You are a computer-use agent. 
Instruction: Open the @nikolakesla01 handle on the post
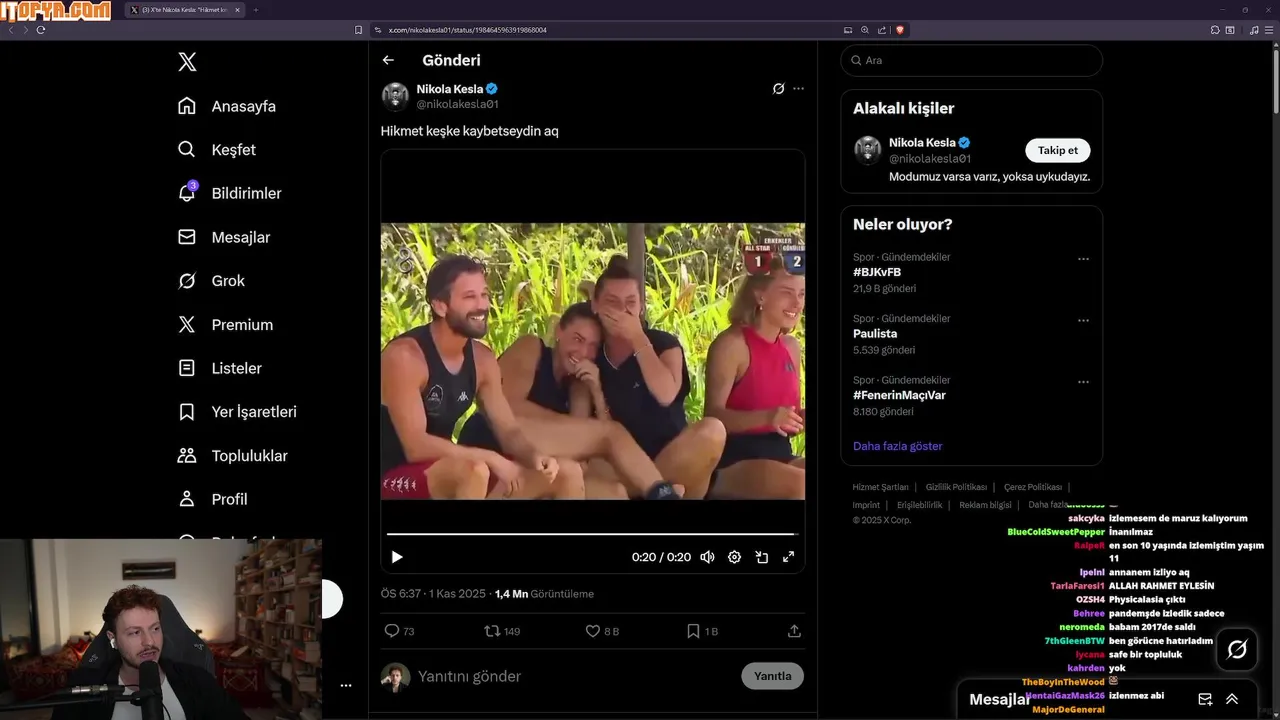tap(457, 104)
